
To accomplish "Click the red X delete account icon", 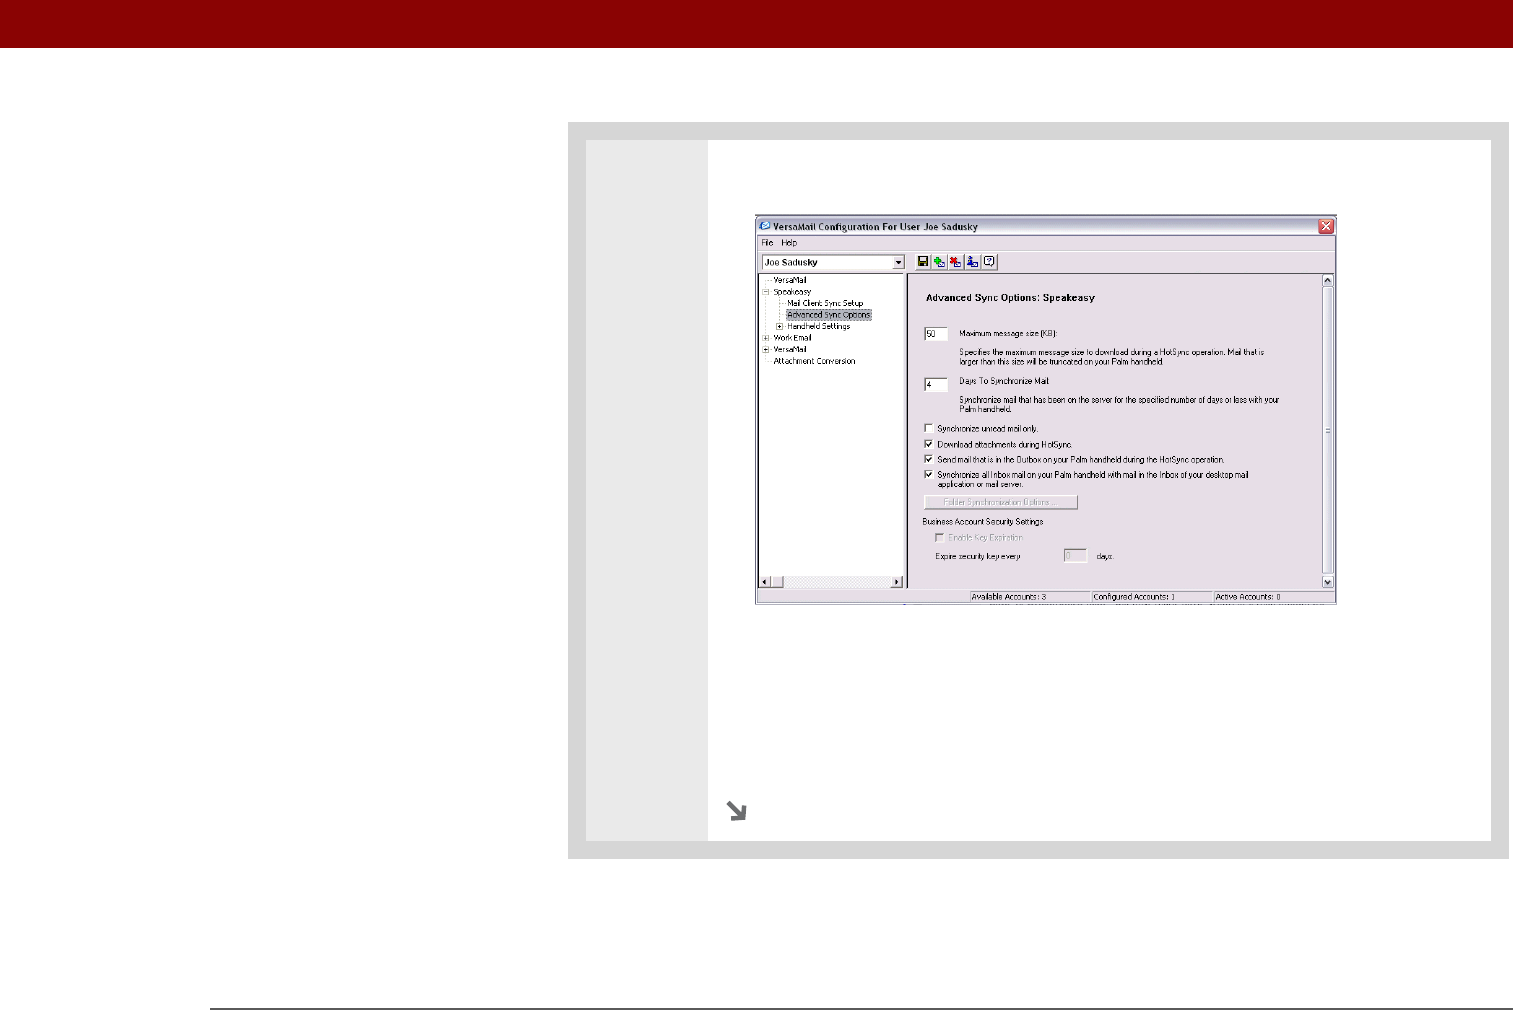I will [956, 262].
